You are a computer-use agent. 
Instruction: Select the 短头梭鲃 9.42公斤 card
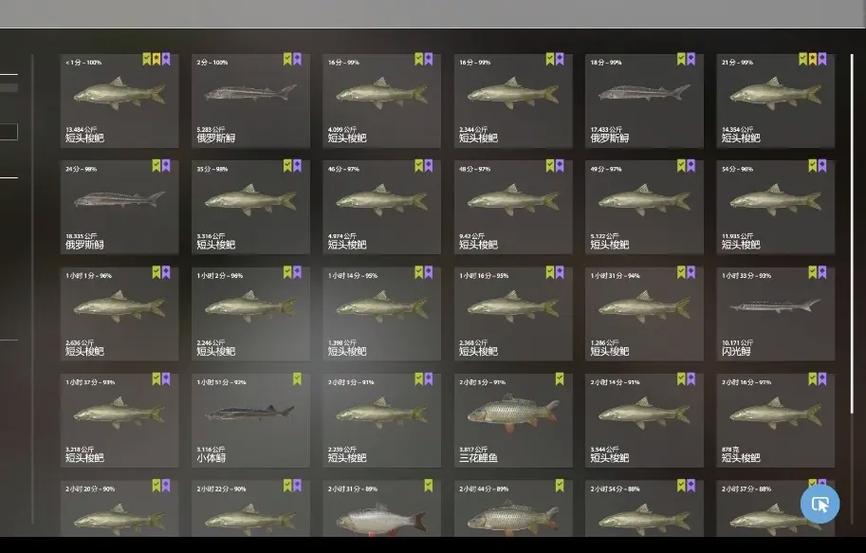513,207
